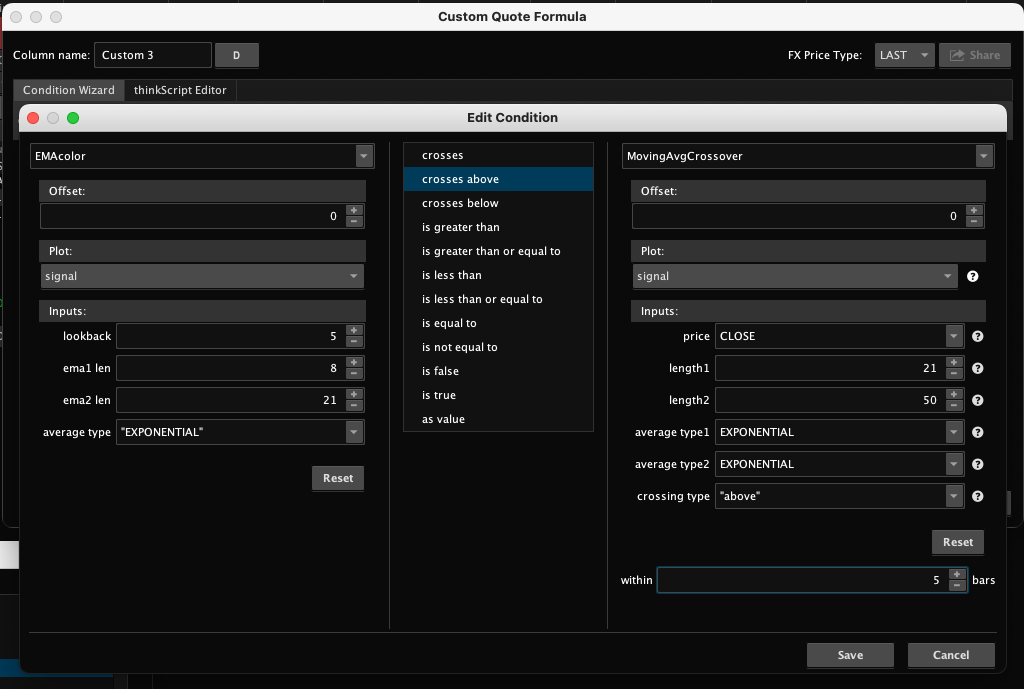Click the Column name text field
The image size is (1024, 689).
tap(152, 56)
